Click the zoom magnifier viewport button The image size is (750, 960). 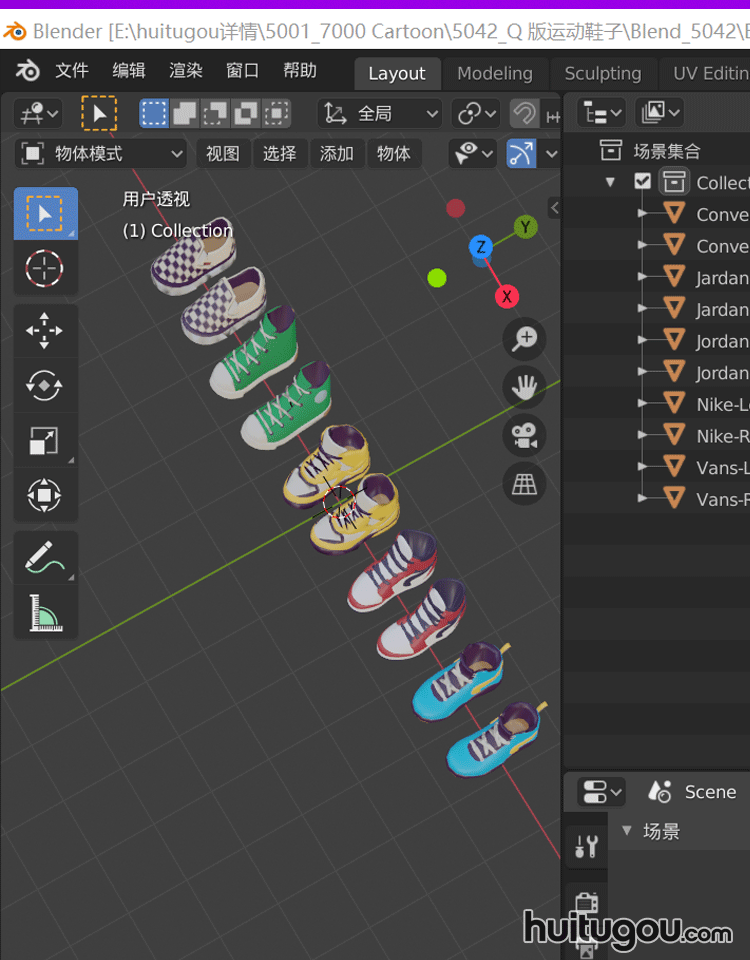pos(524,339)
